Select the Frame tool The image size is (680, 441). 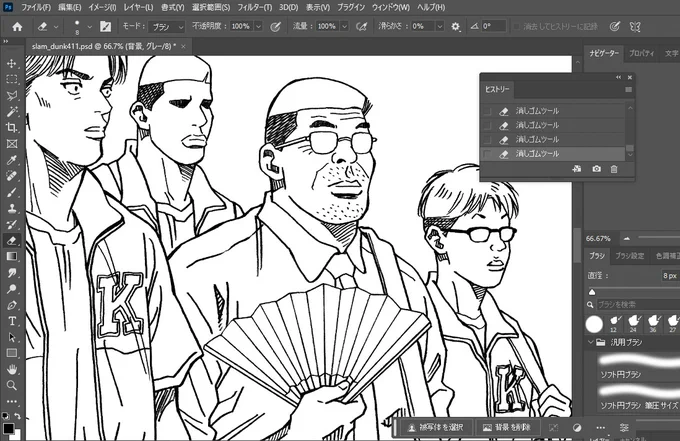tap(12, 144)
